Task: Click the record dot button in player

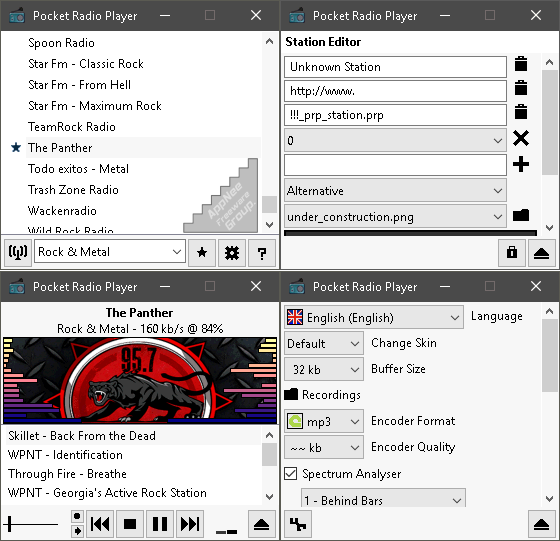Action: coord(77,516)
